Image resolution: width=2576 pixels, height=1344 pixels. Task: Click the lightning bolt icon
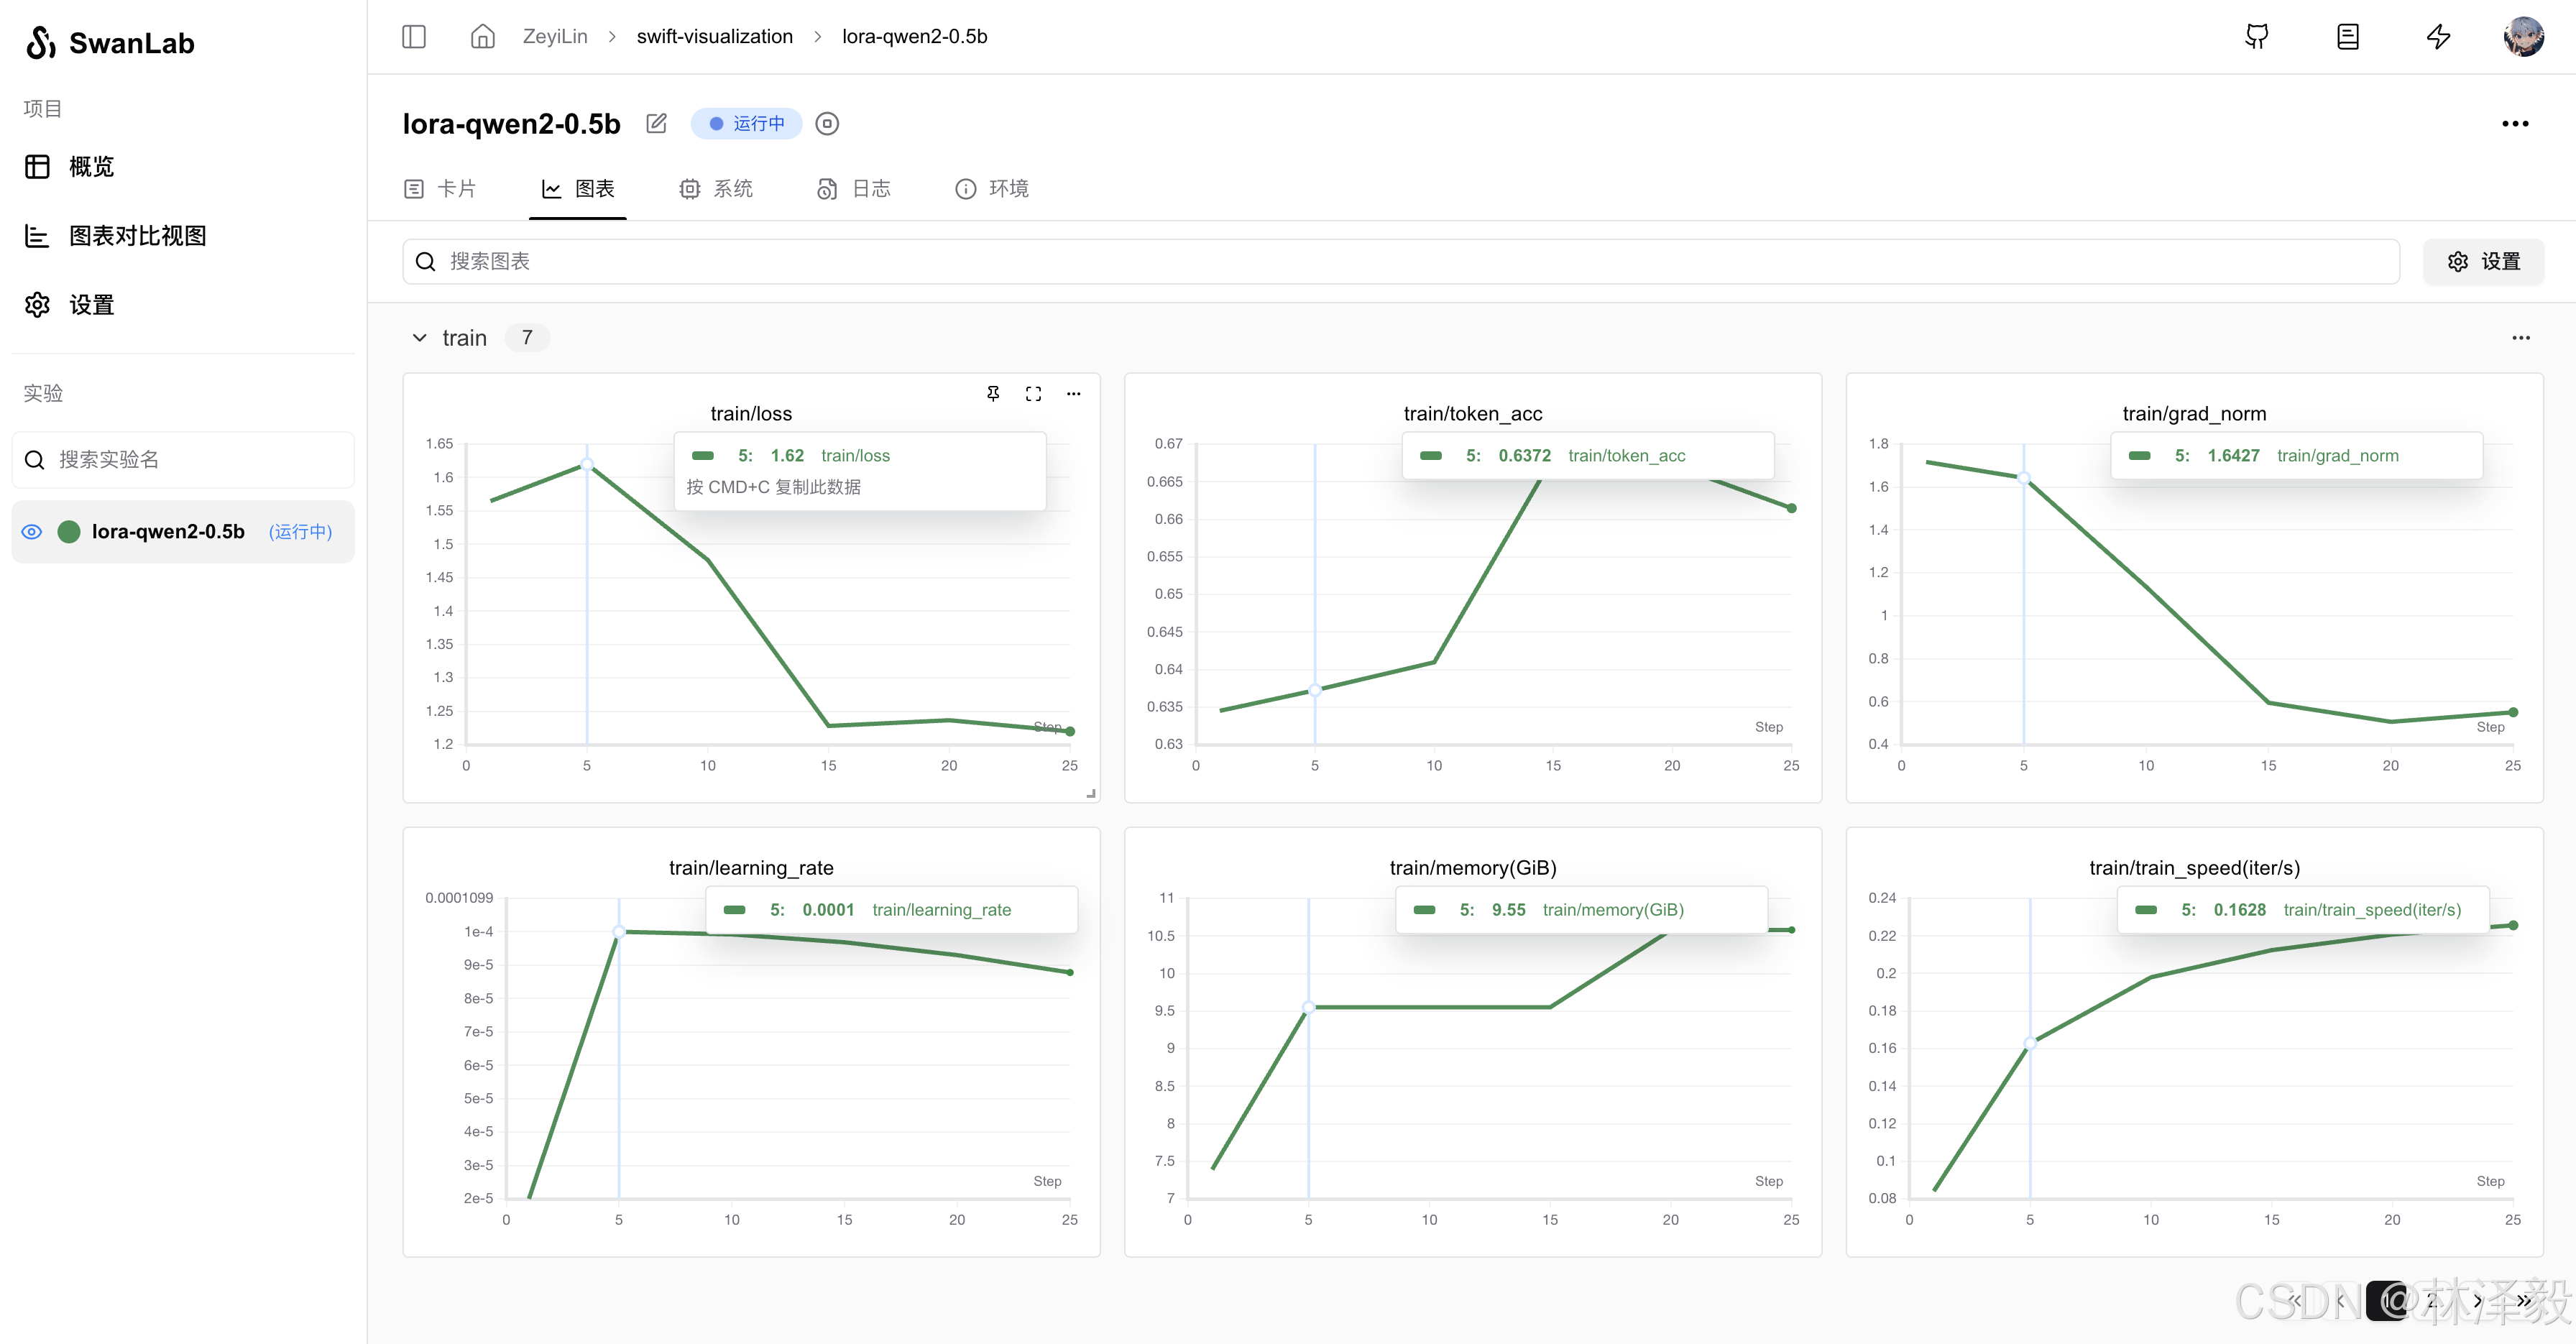tap(2438, 37)
